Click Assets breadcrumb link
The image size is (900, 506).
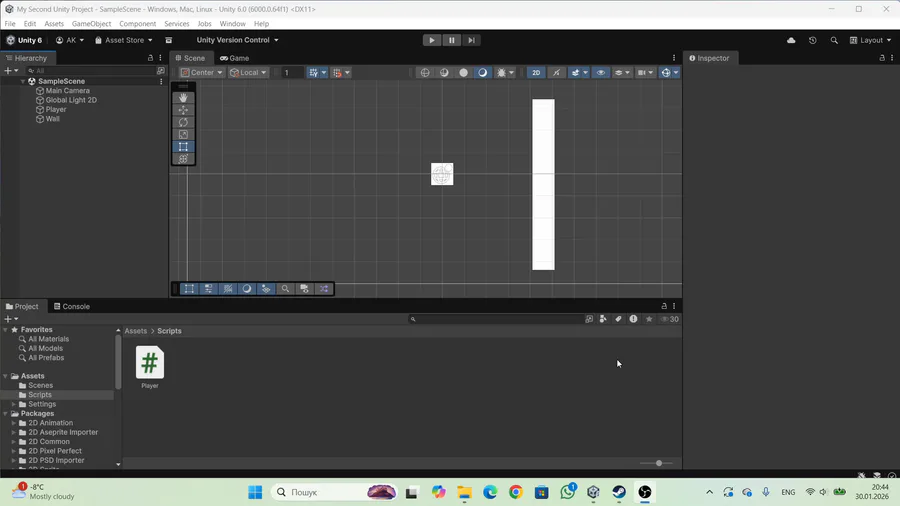(x=135, y=331)
